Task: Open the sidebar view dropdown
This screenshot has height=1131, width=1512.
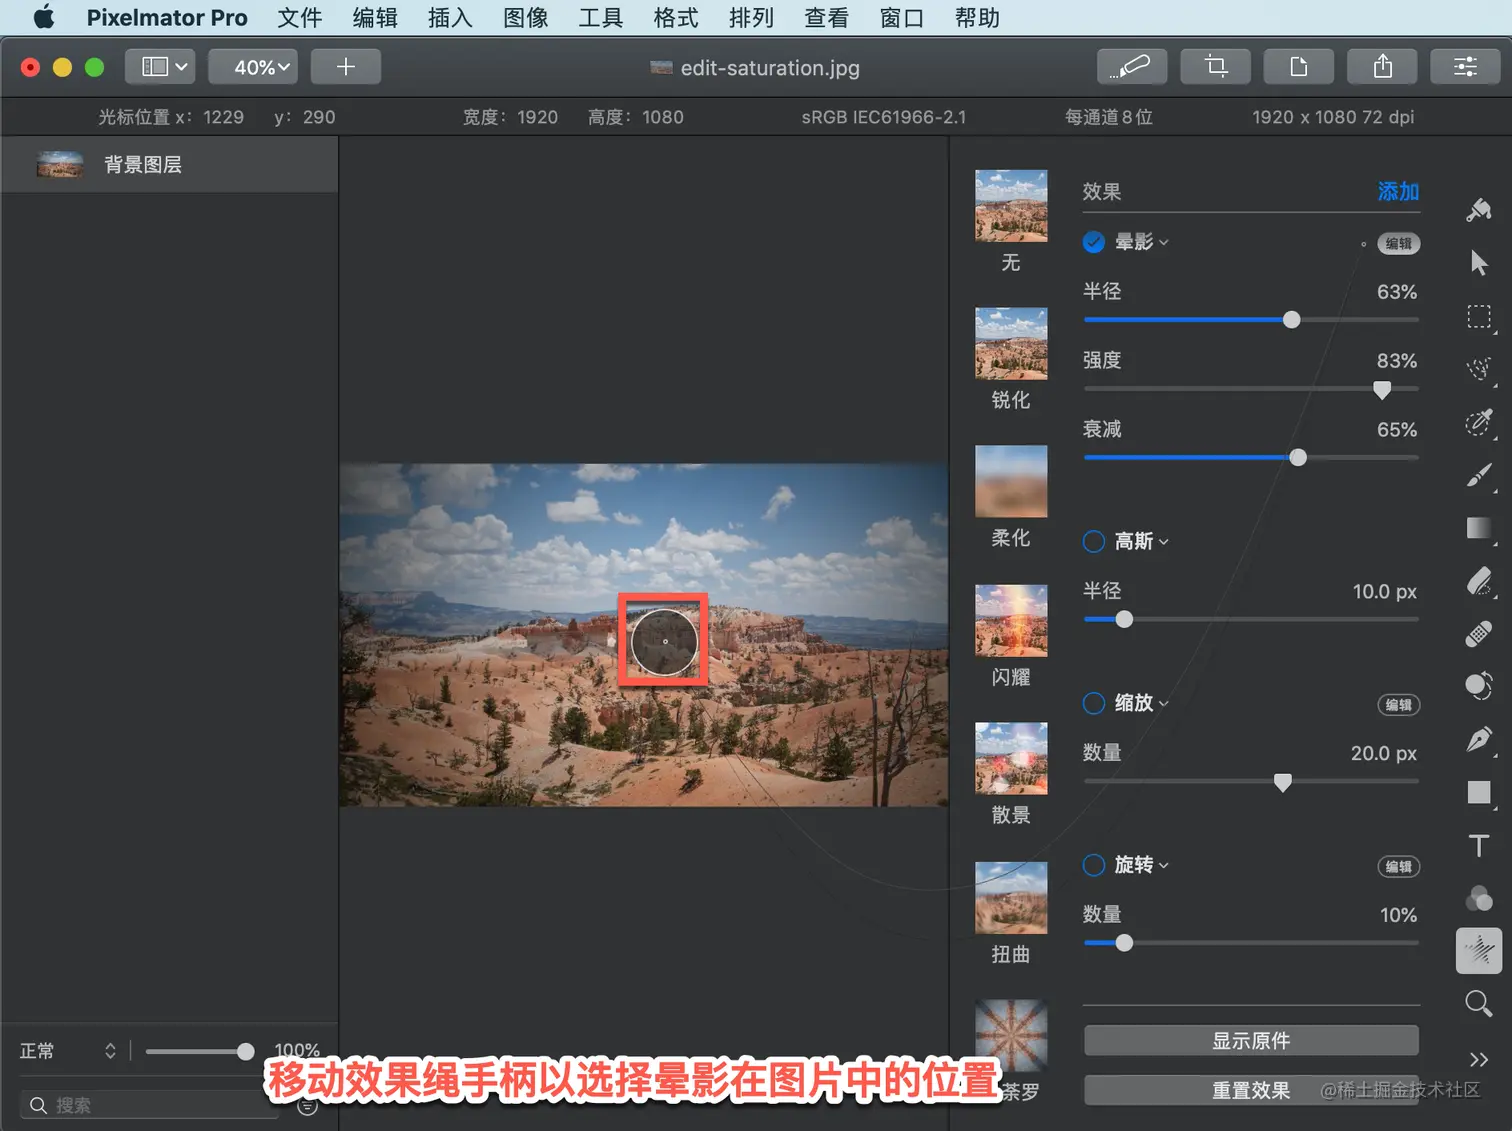Action: 160,67
